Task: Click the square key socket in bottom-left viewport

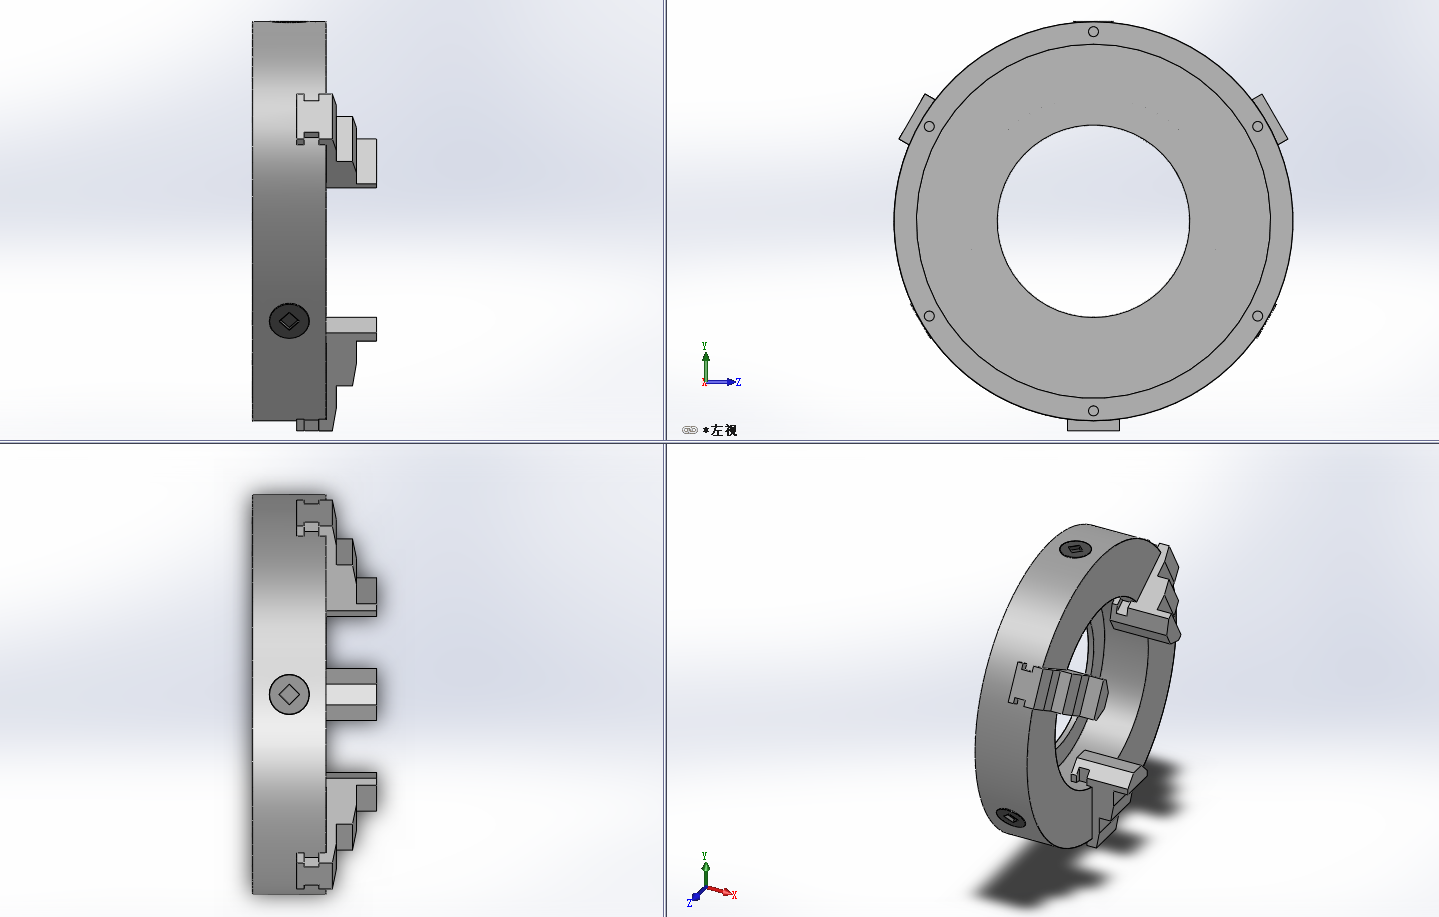Action: pos(289,694)
